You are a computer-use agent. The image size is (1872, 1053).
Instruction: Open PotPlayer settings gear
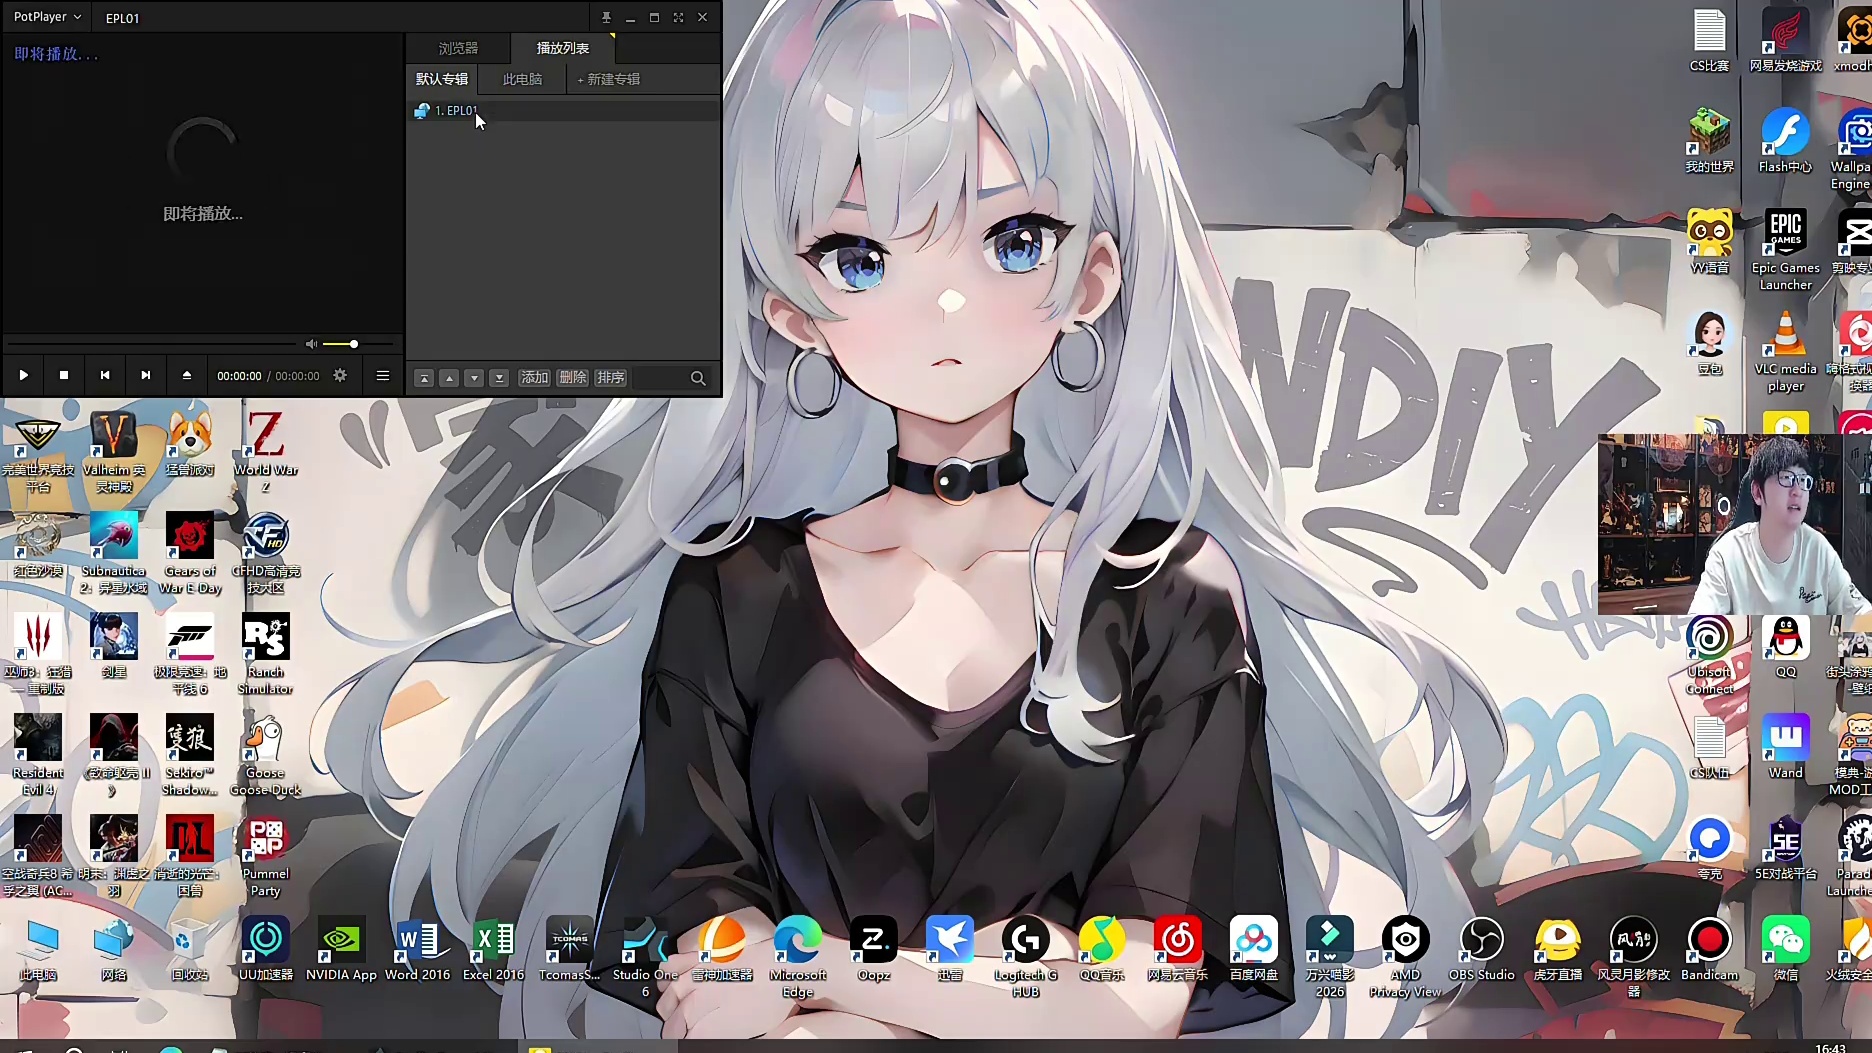point(340,375)
